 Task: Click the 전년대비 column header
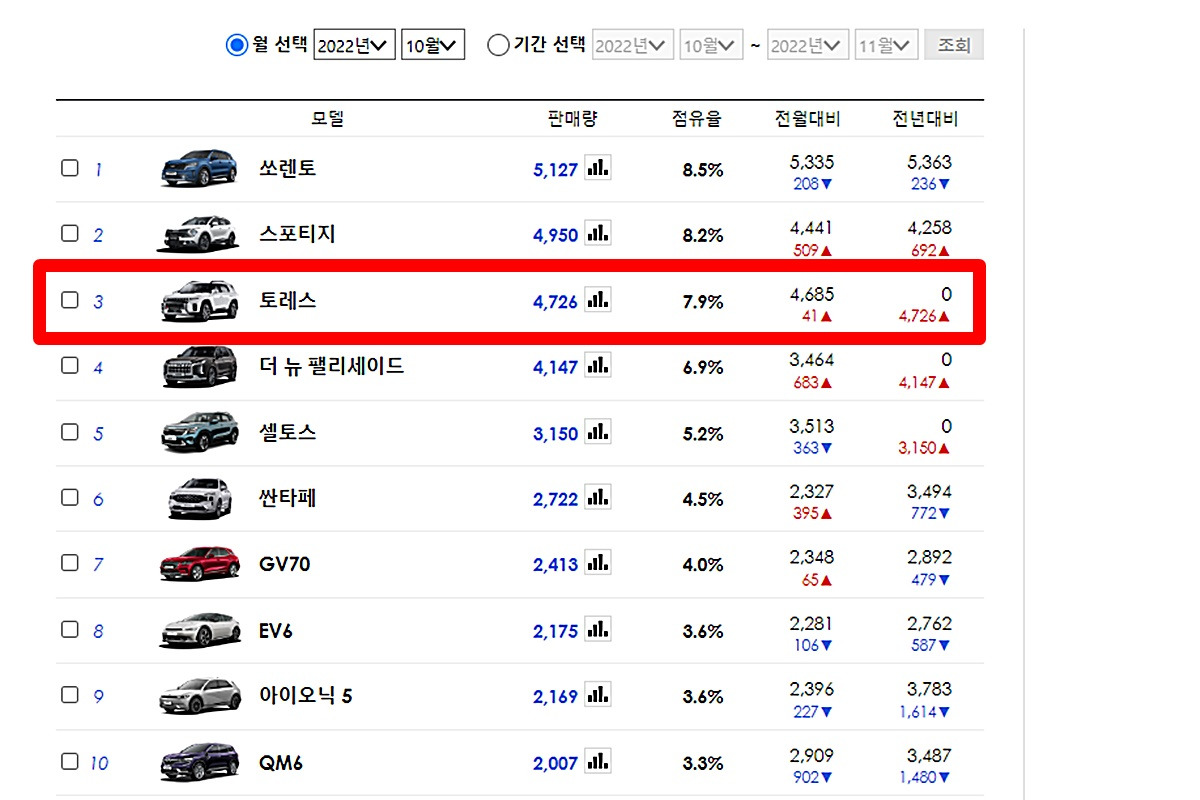click(x=925, y=119)
